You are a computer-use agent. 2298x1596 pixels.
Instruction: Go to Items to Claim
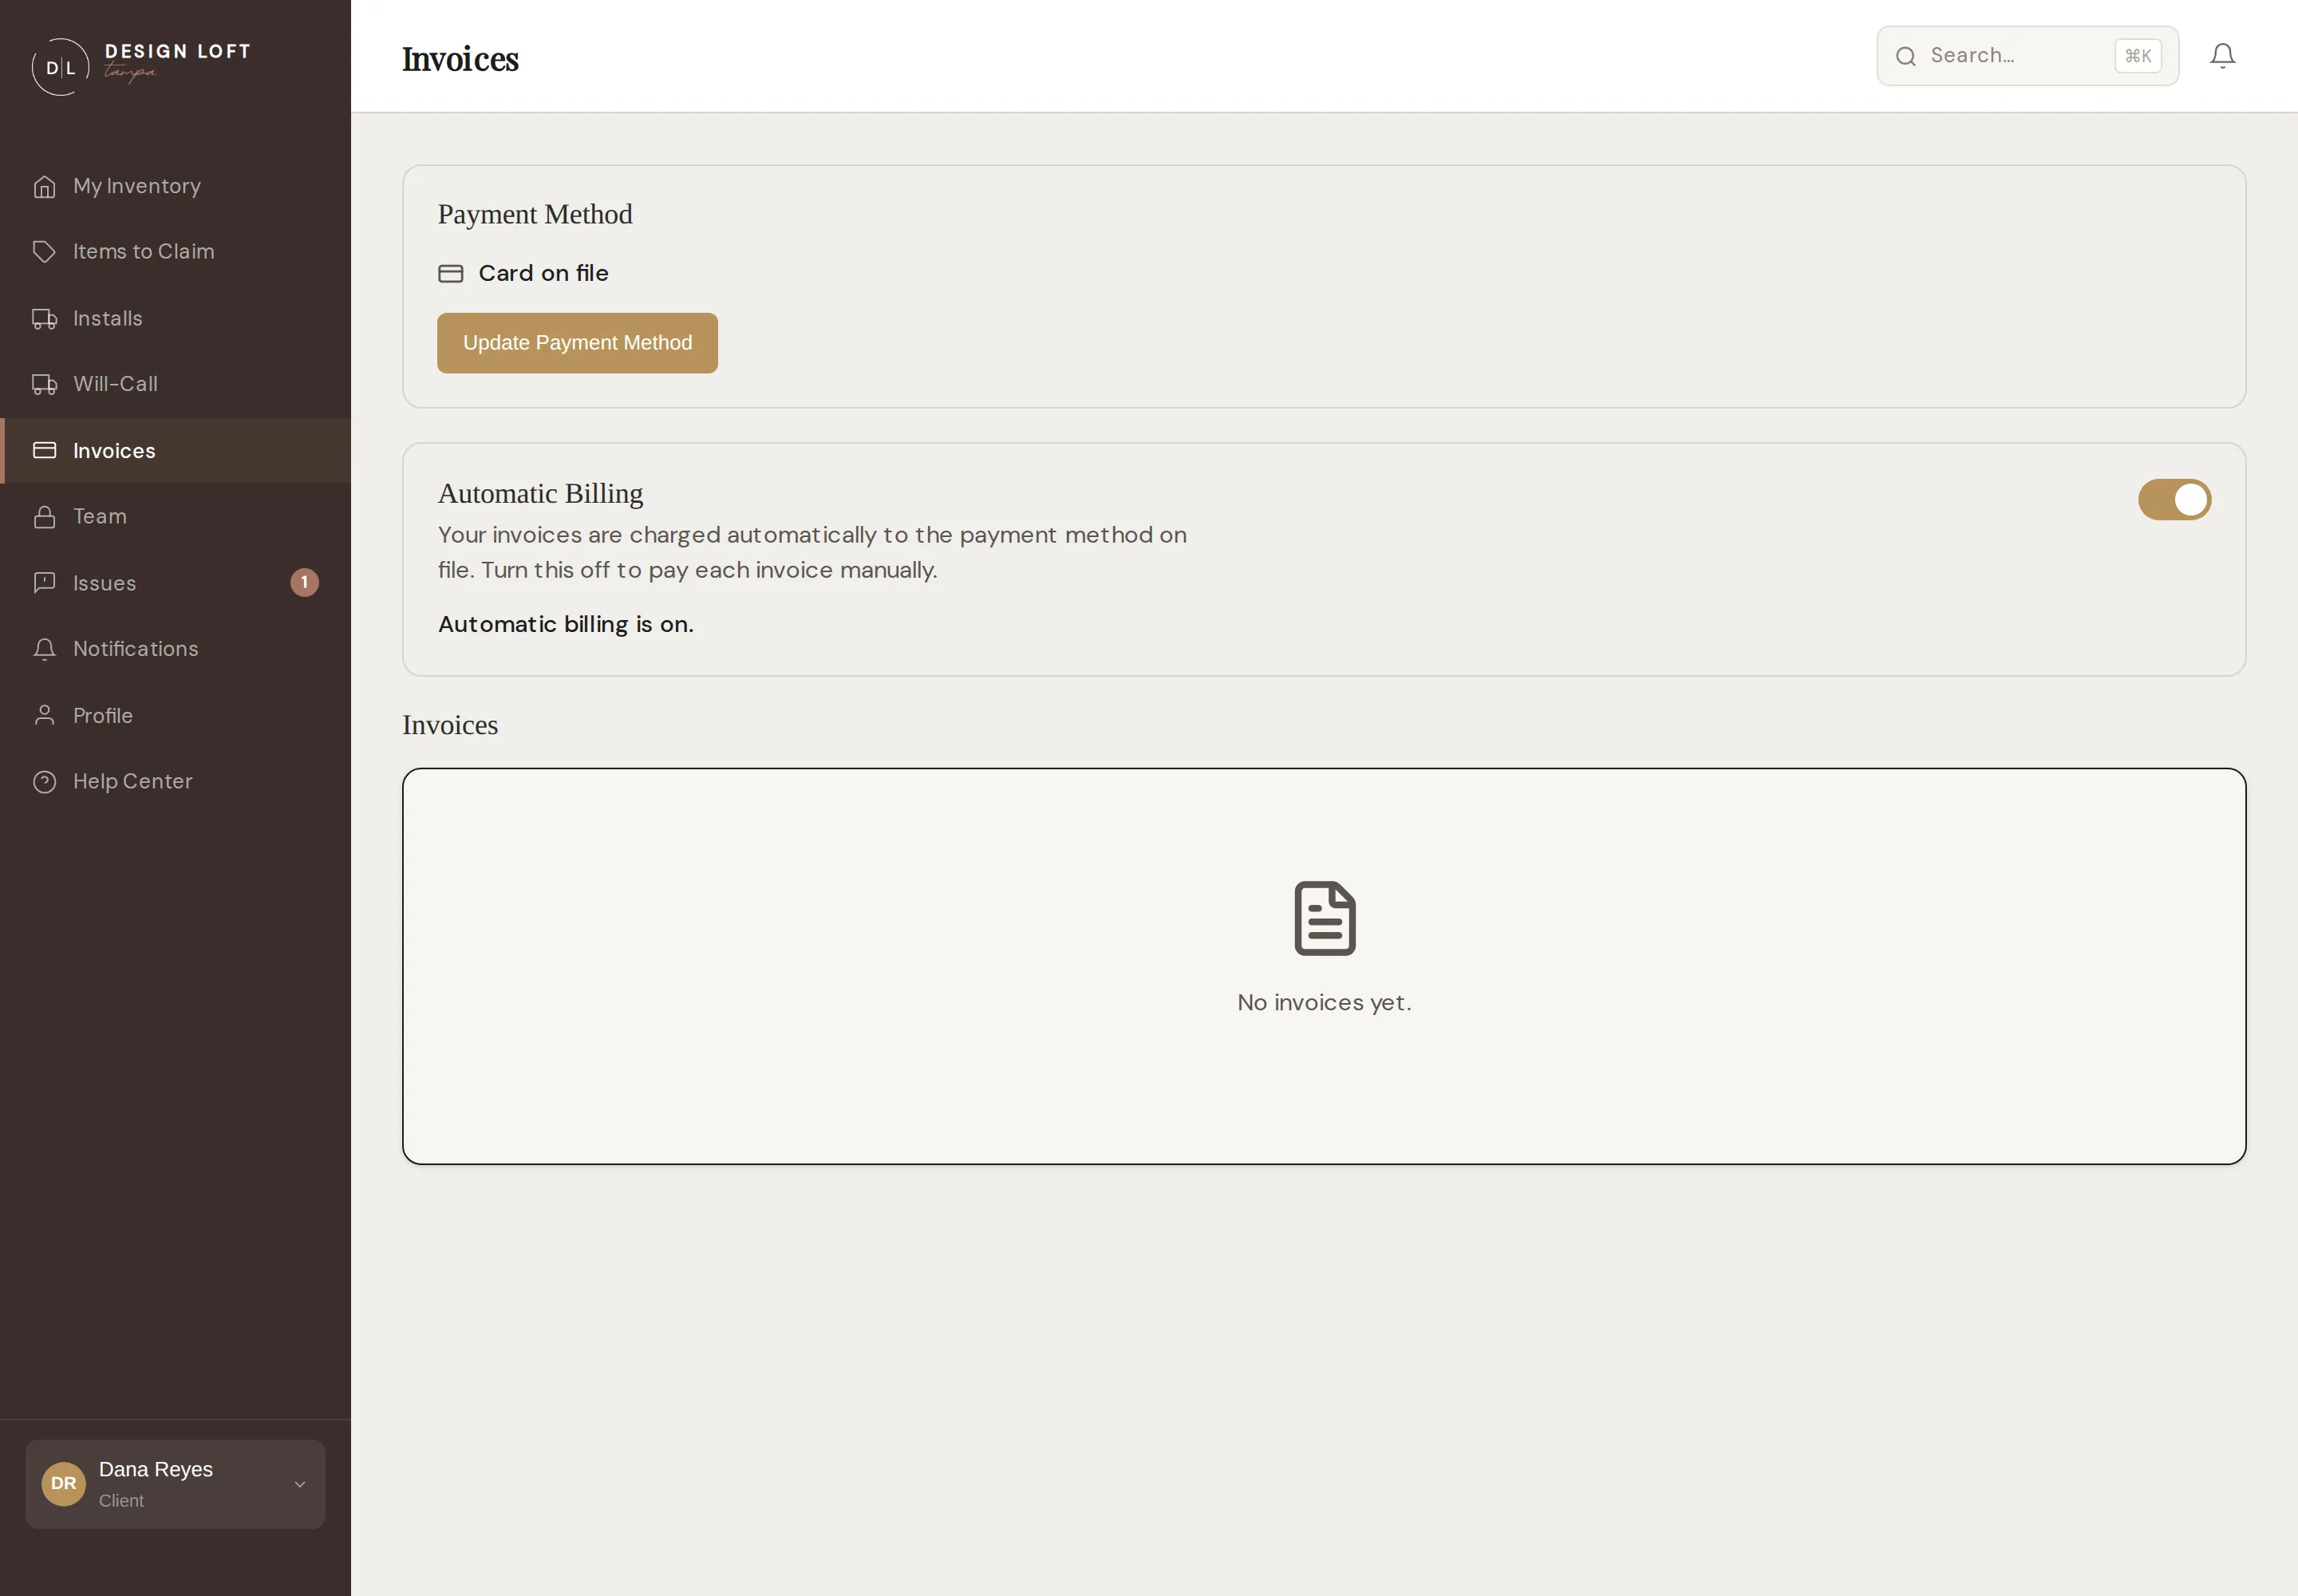click(x=176, y=252)
